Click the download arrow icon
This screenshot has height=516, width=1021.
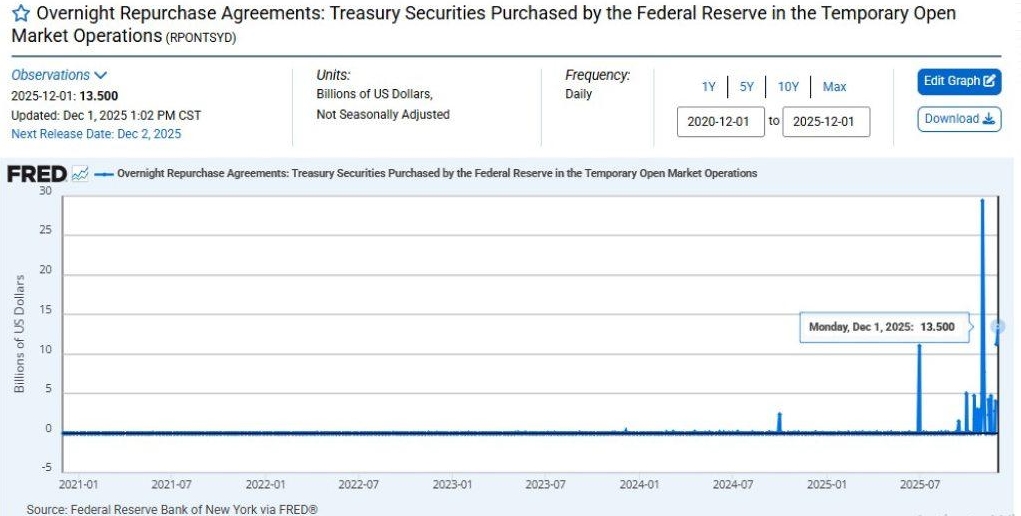click(990, 119)
